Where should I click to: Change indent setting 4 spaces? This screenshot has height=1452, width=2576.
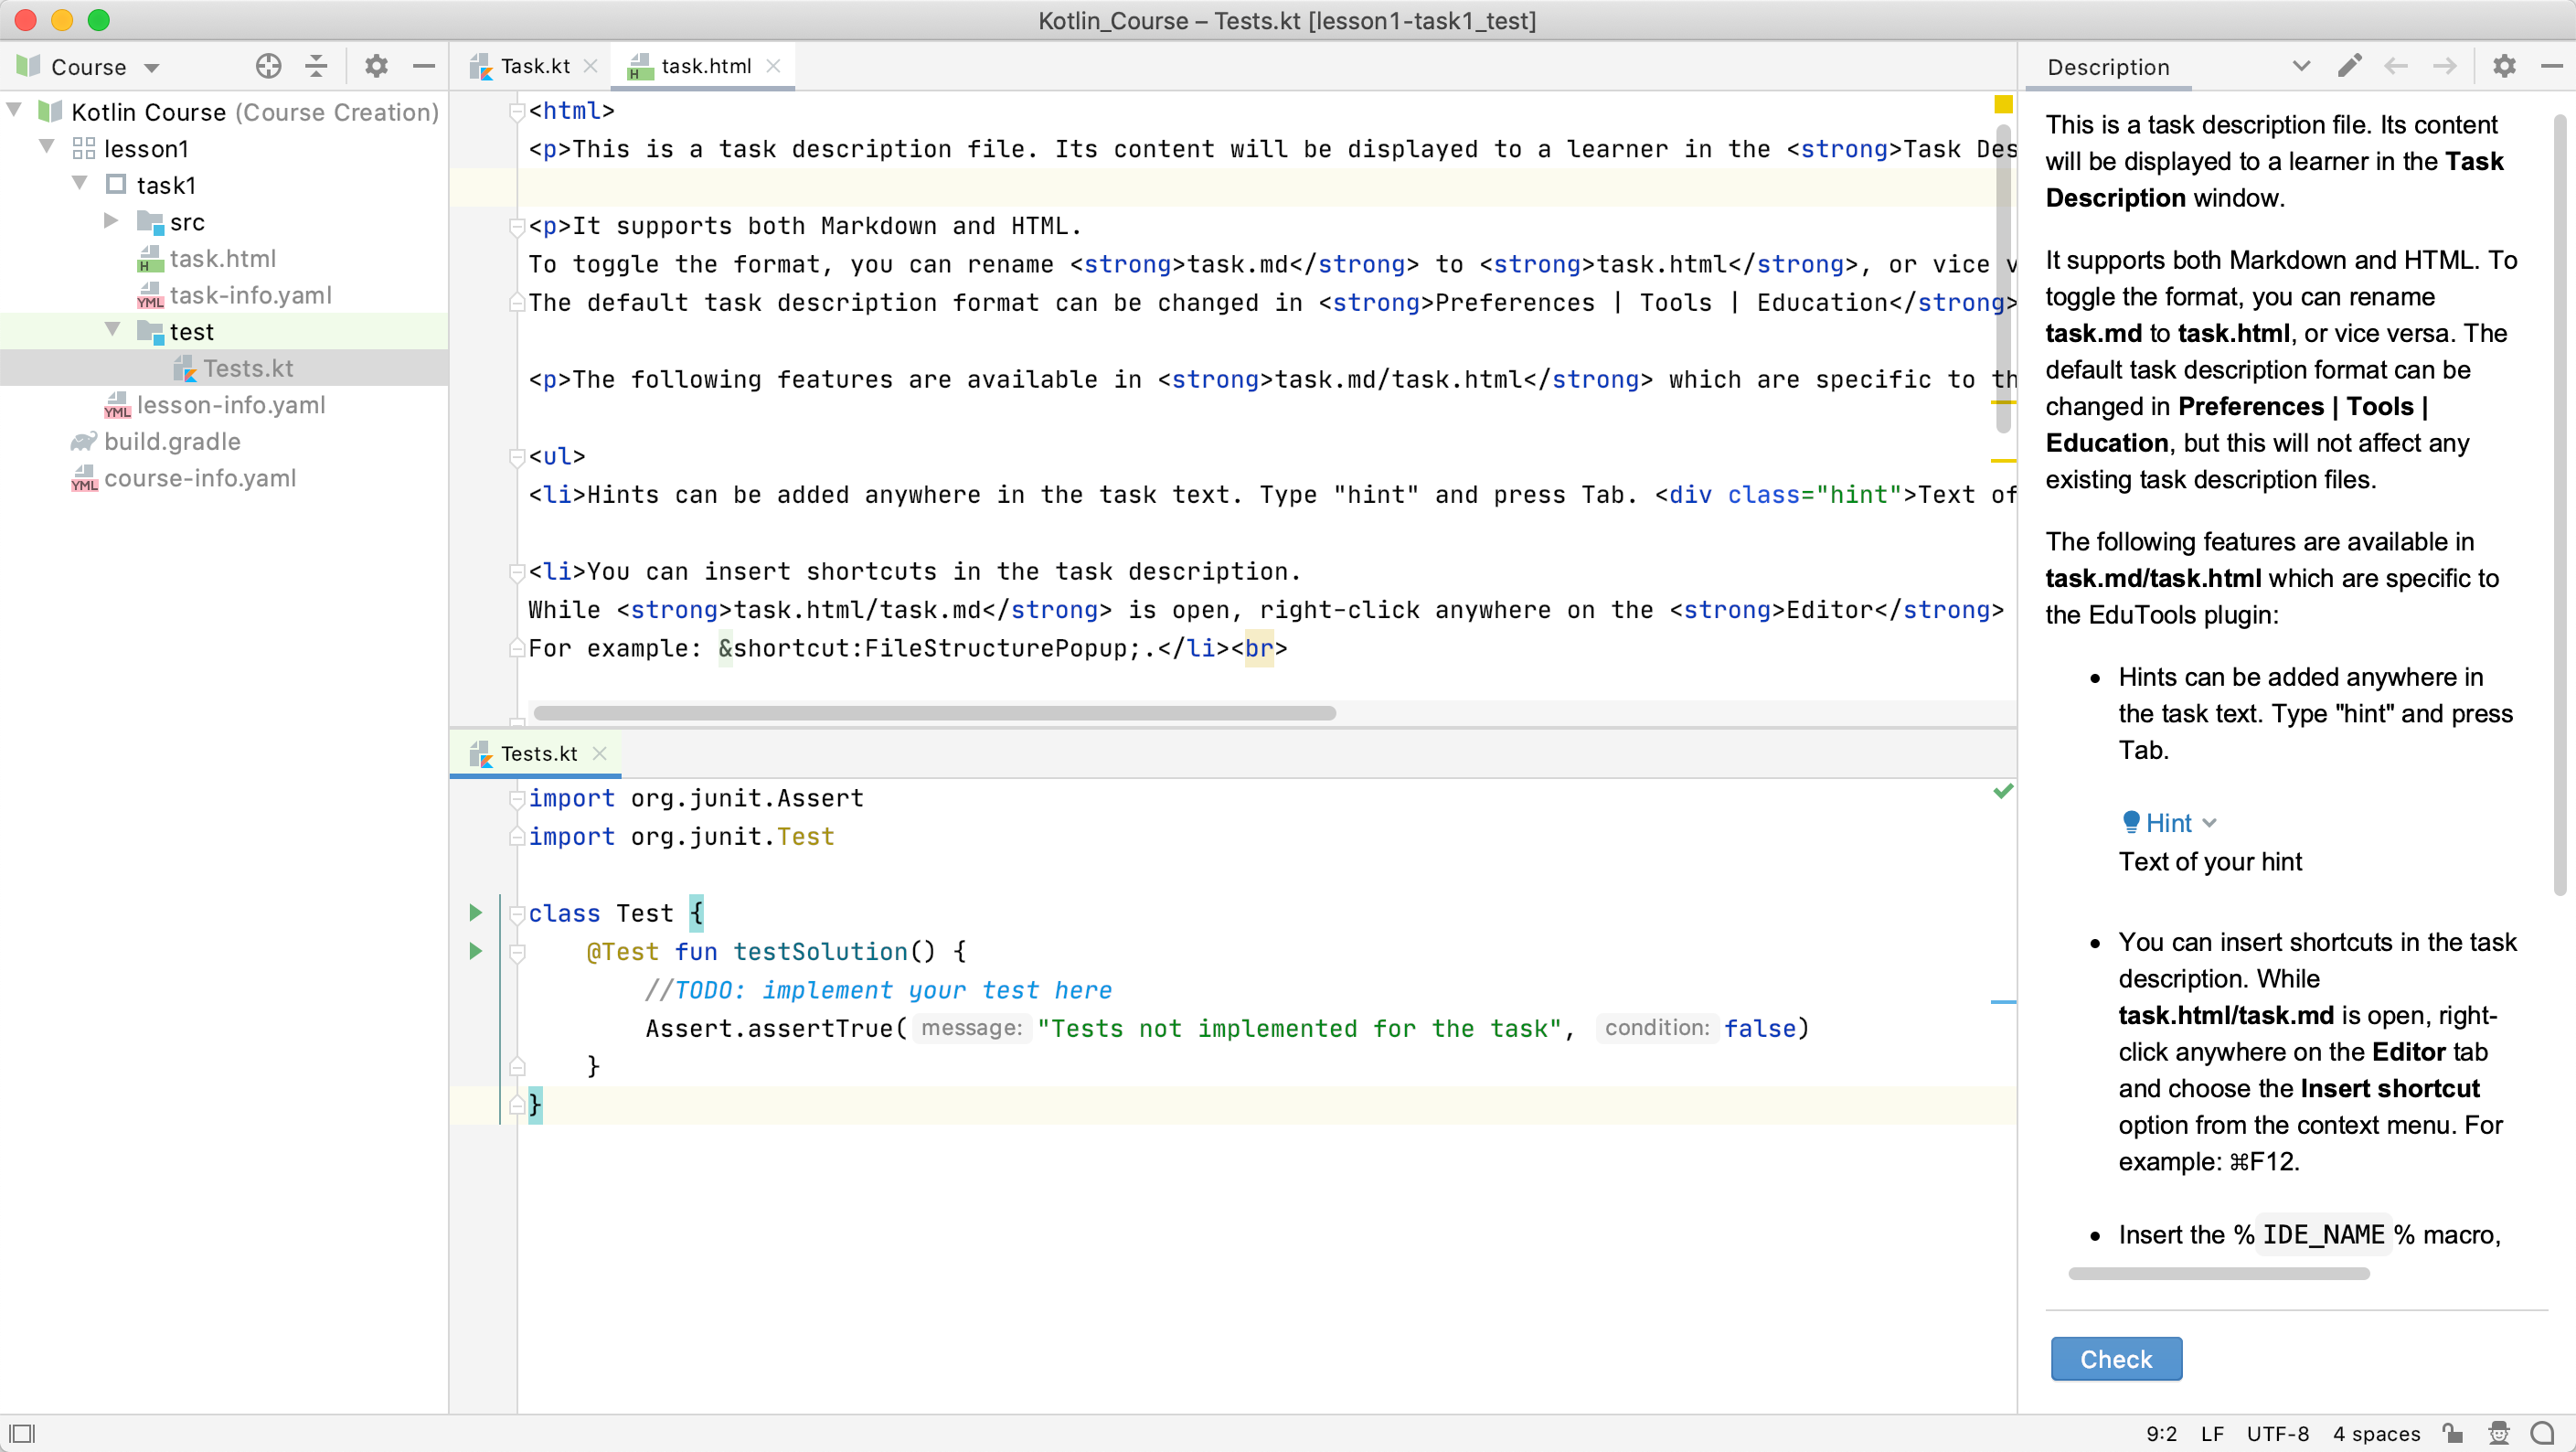point(2376,1434)
